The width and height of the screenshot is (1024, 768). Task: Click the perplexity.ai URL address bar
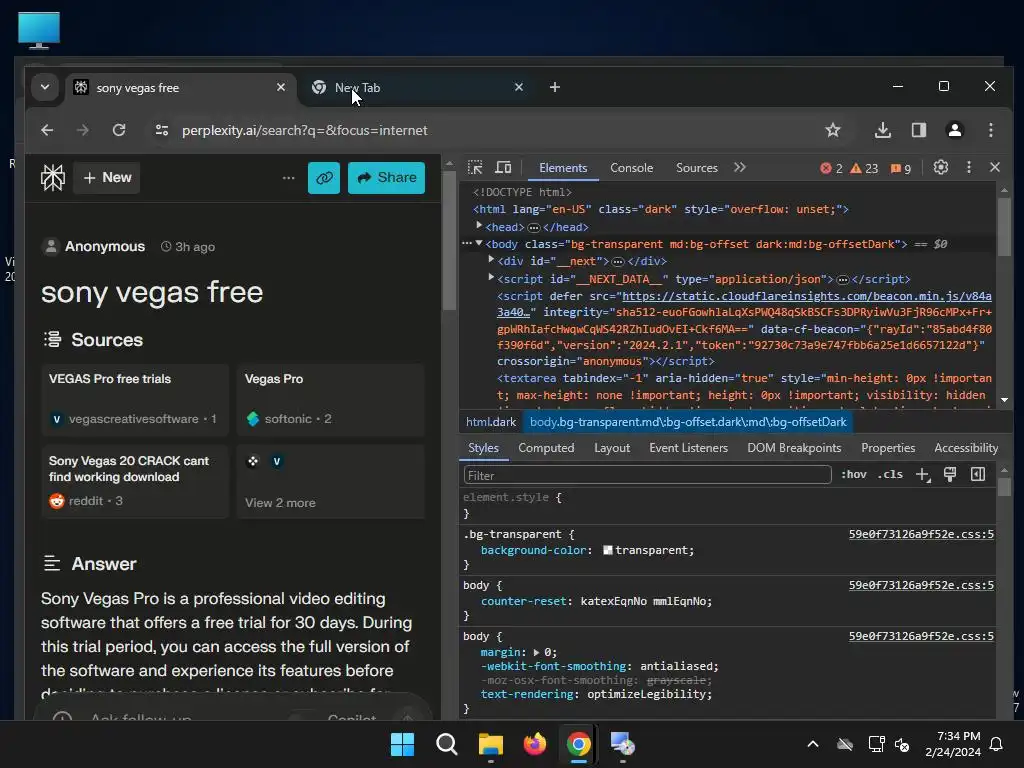click(304, 130)
